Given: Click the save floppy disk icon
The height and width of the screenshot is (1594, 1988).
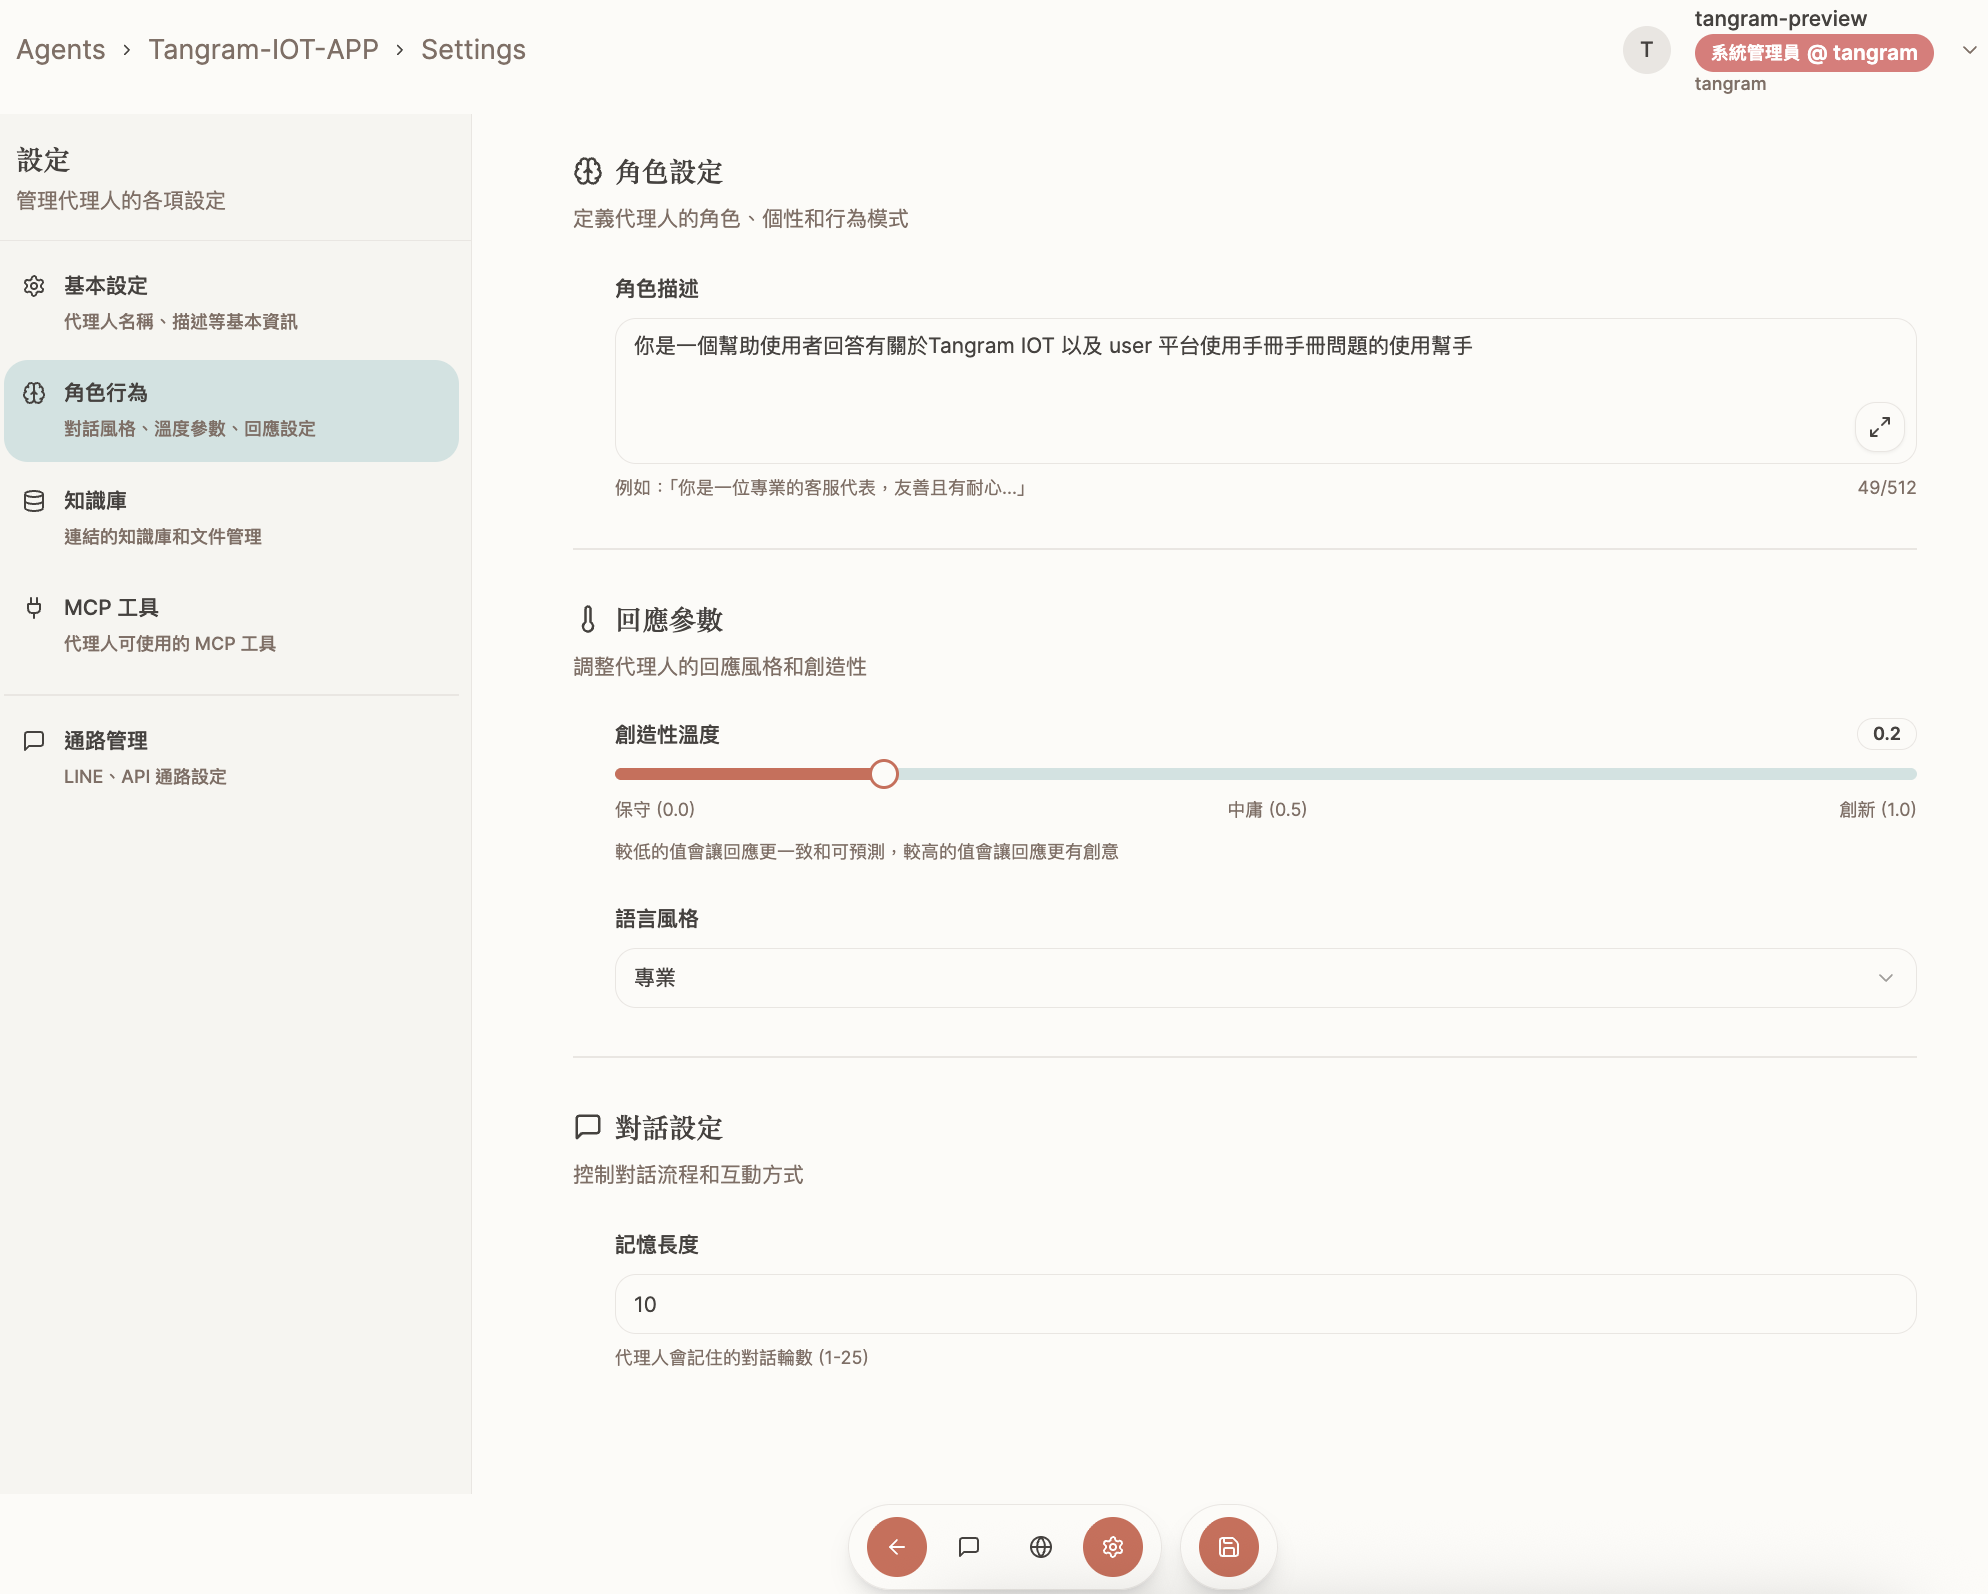Looking at the screenshot, I should point(1228,1547).
